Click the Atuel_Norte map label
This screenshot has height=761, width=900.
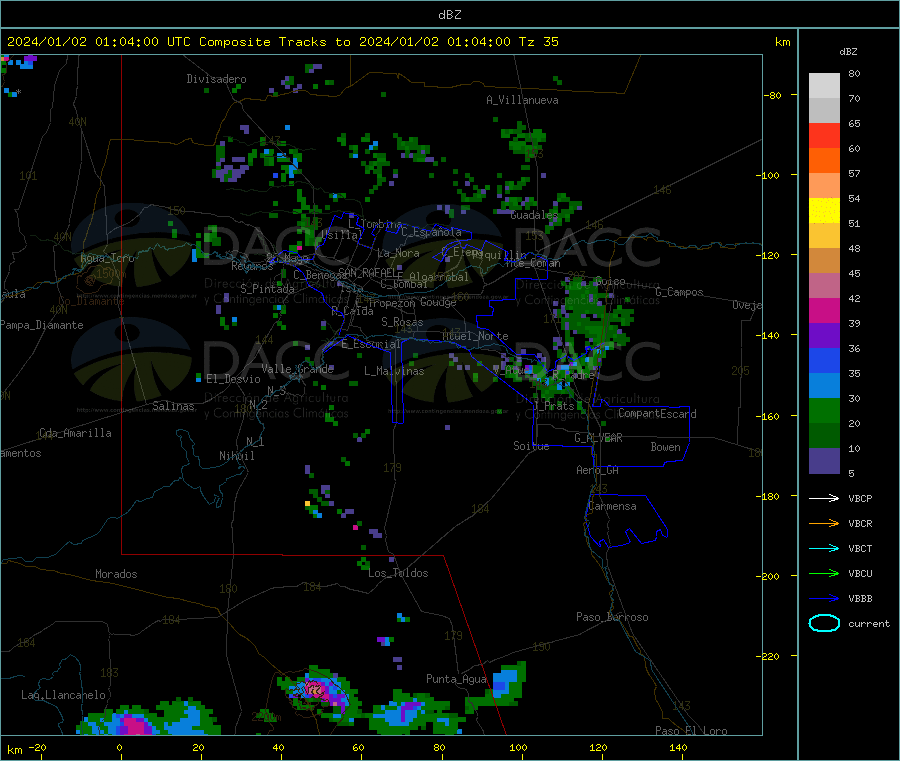(475, 336)
